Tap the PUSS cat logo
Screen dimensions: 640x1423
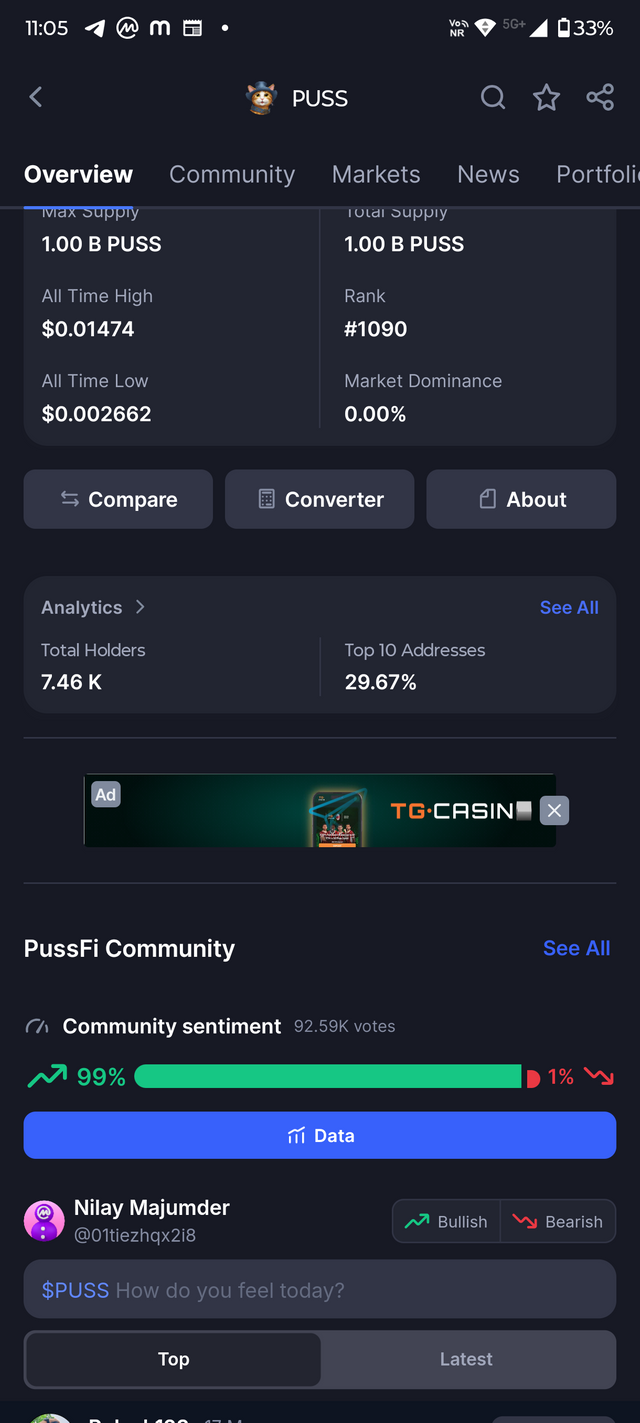261,98
